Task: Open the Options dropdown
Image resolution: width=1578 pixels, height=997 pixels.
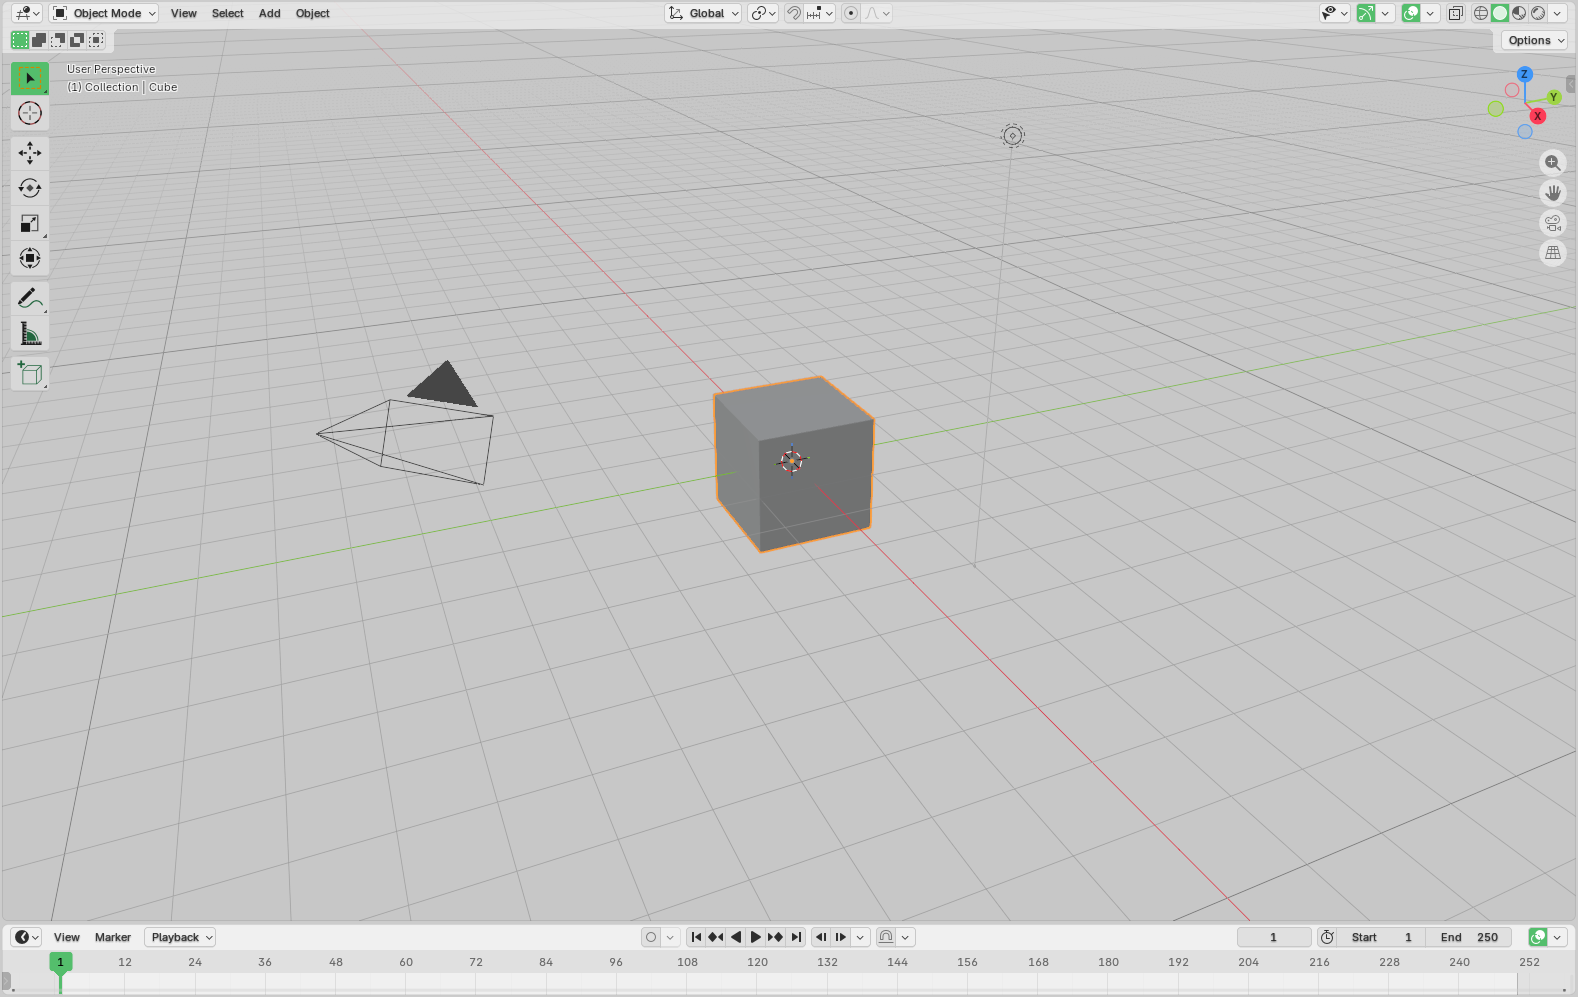Action: (x=1534, y=40)
